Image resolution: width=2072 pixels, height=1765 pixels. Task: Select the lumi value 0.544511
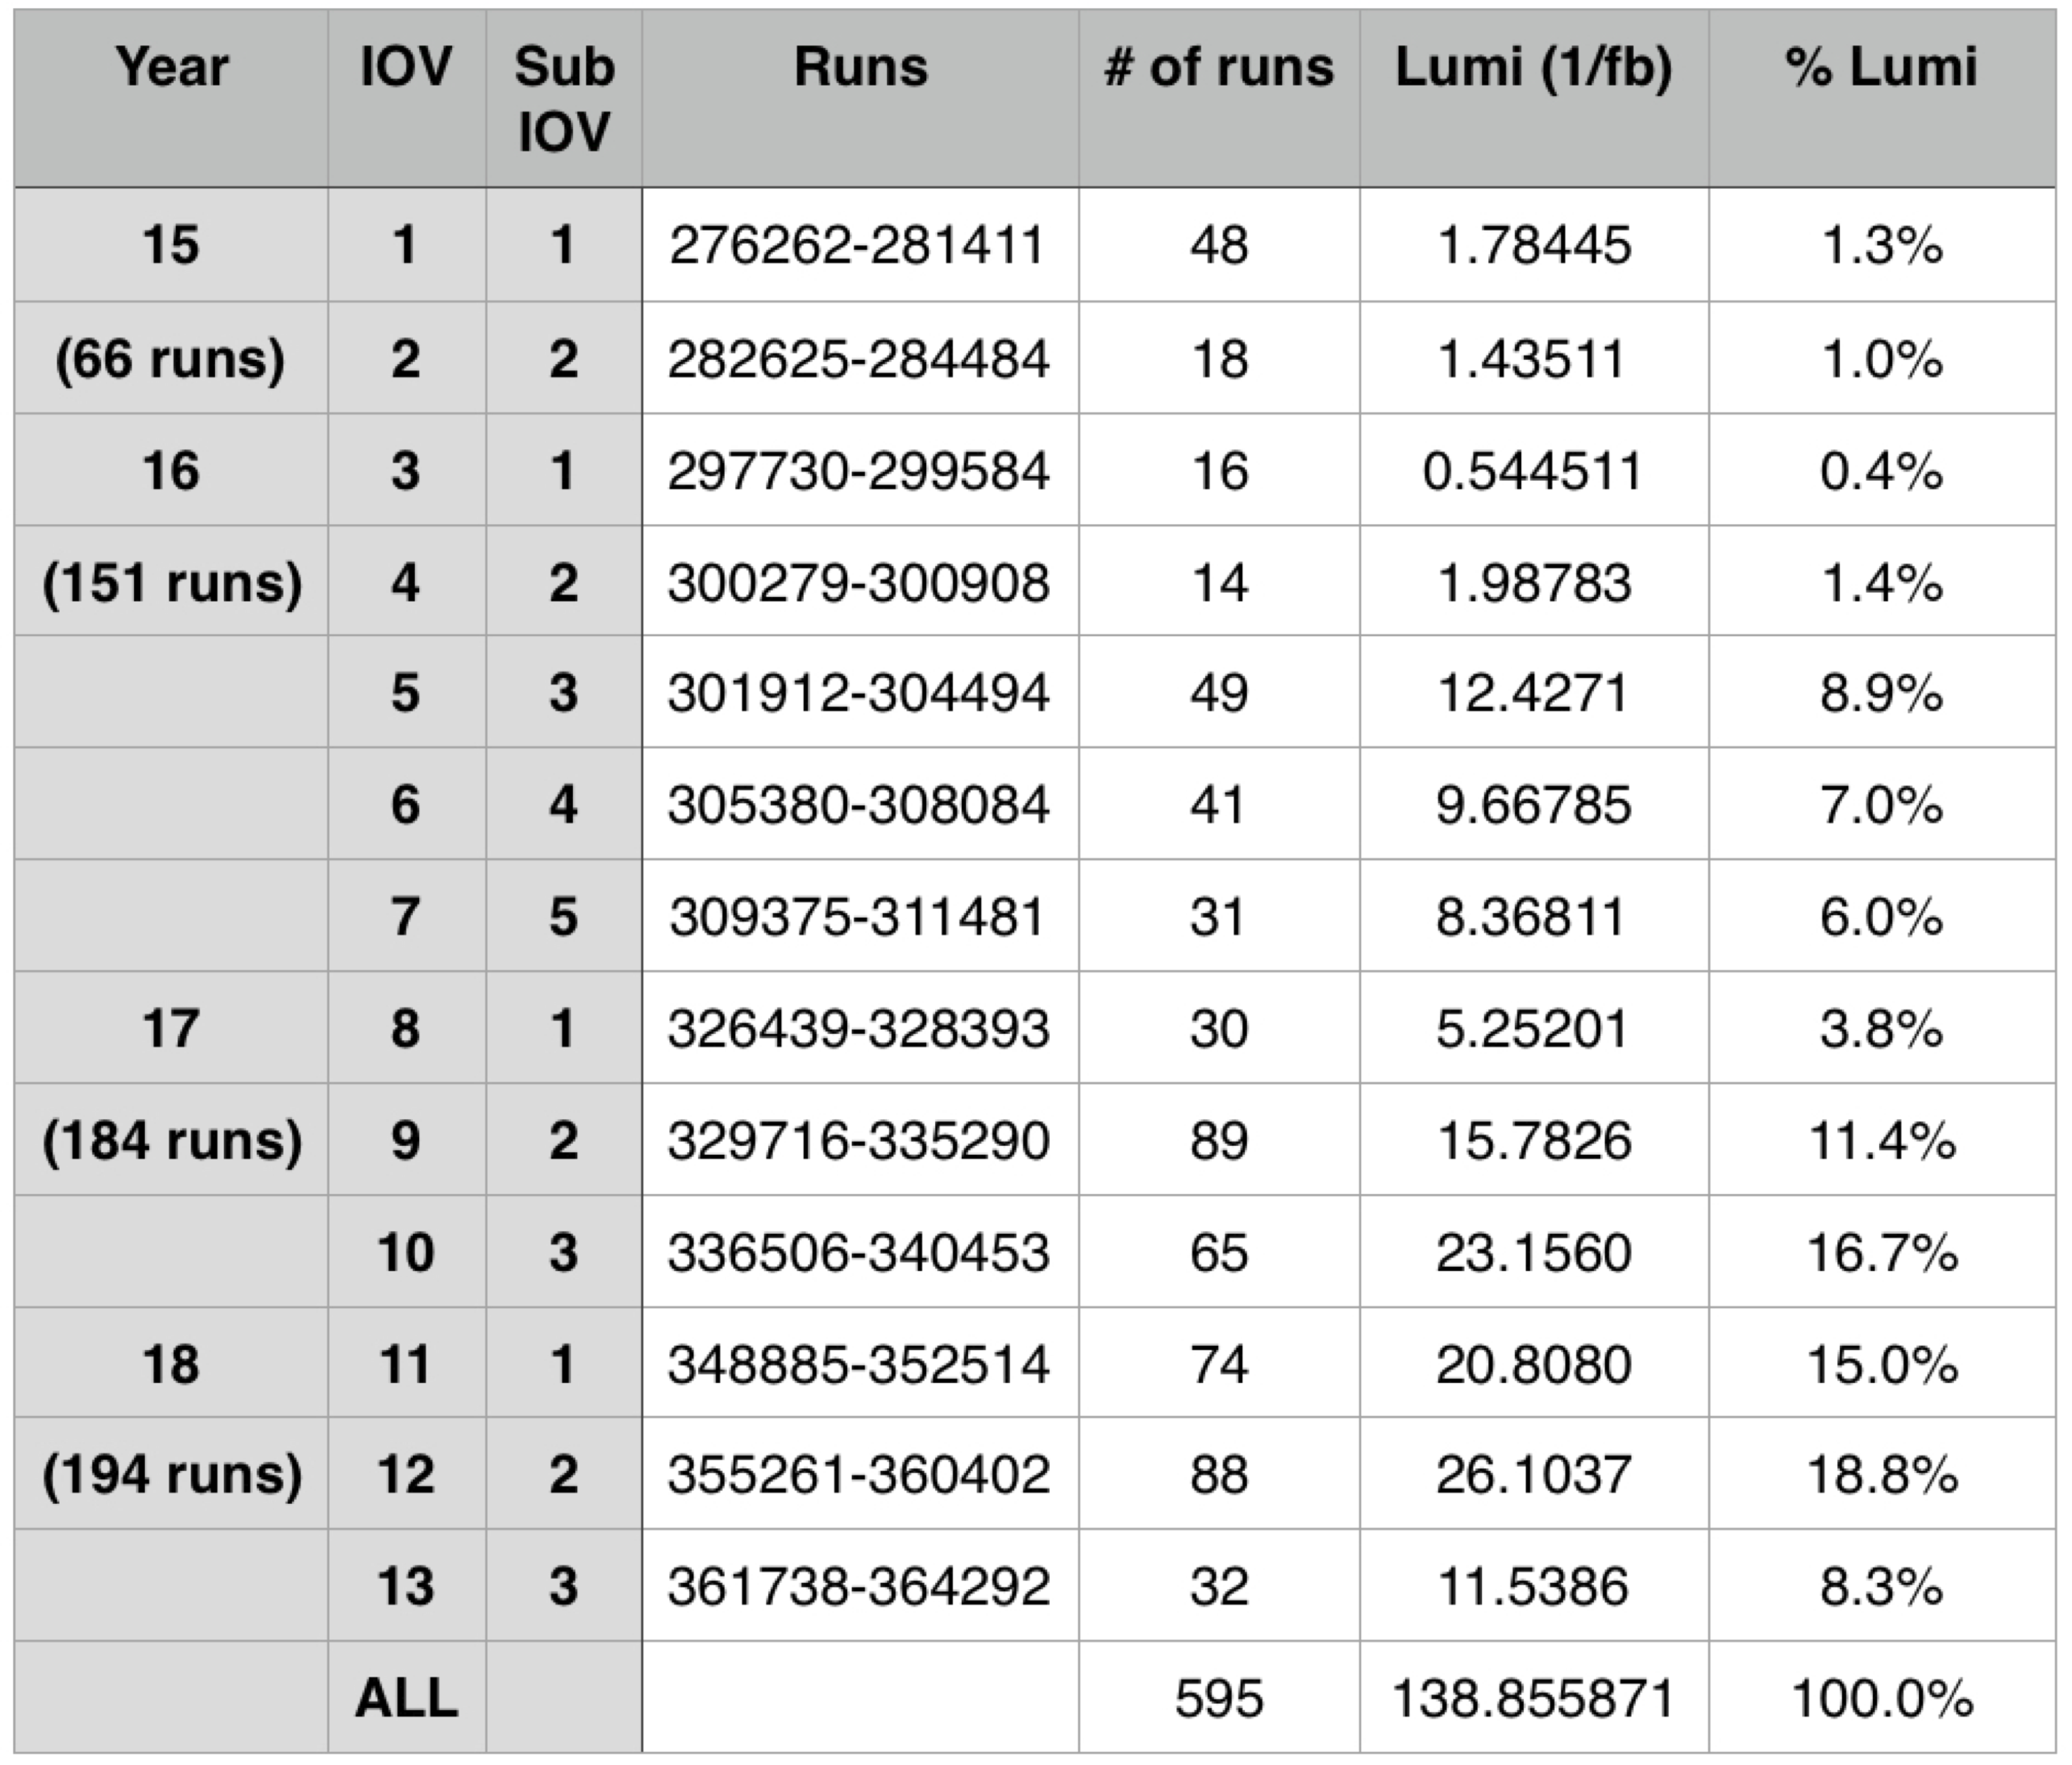(x=1532, y=471)
